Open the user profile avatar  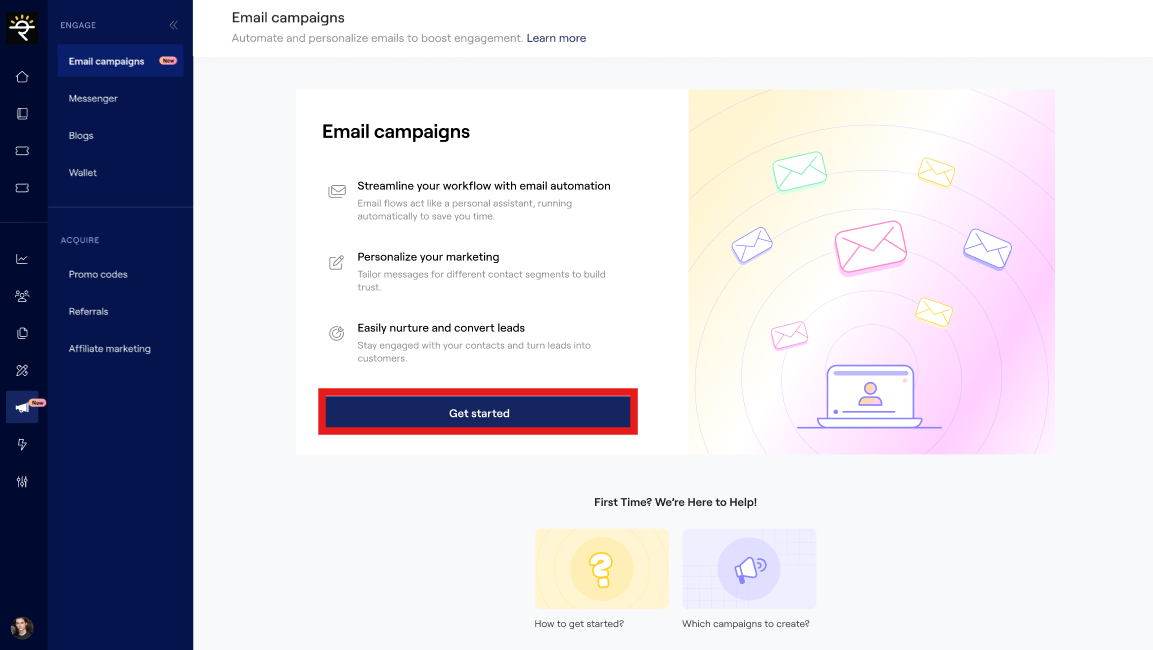[22, 628]
